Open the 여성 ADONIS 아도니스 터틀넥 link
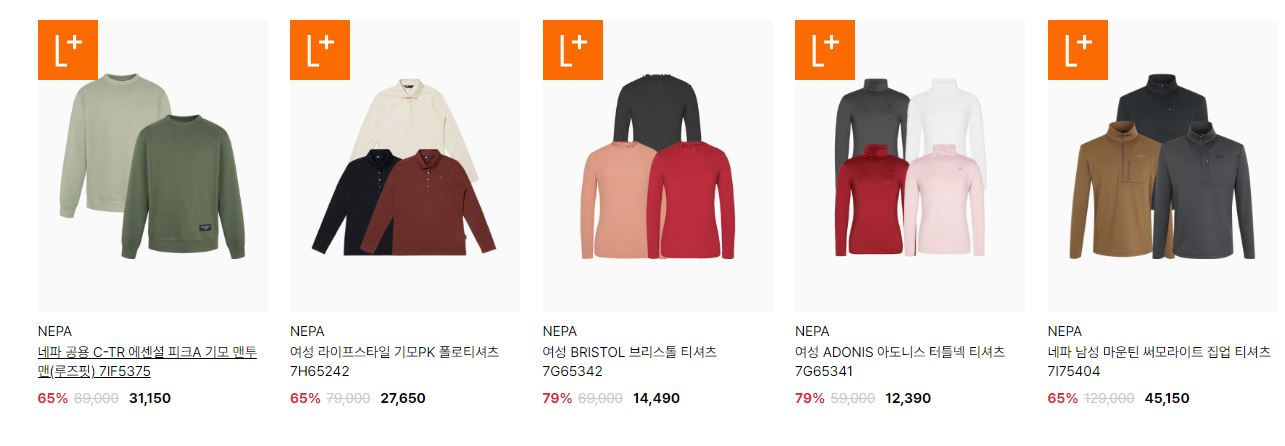Image resolution: width=1285 pixels, height=446 pixels. point(900,361)
